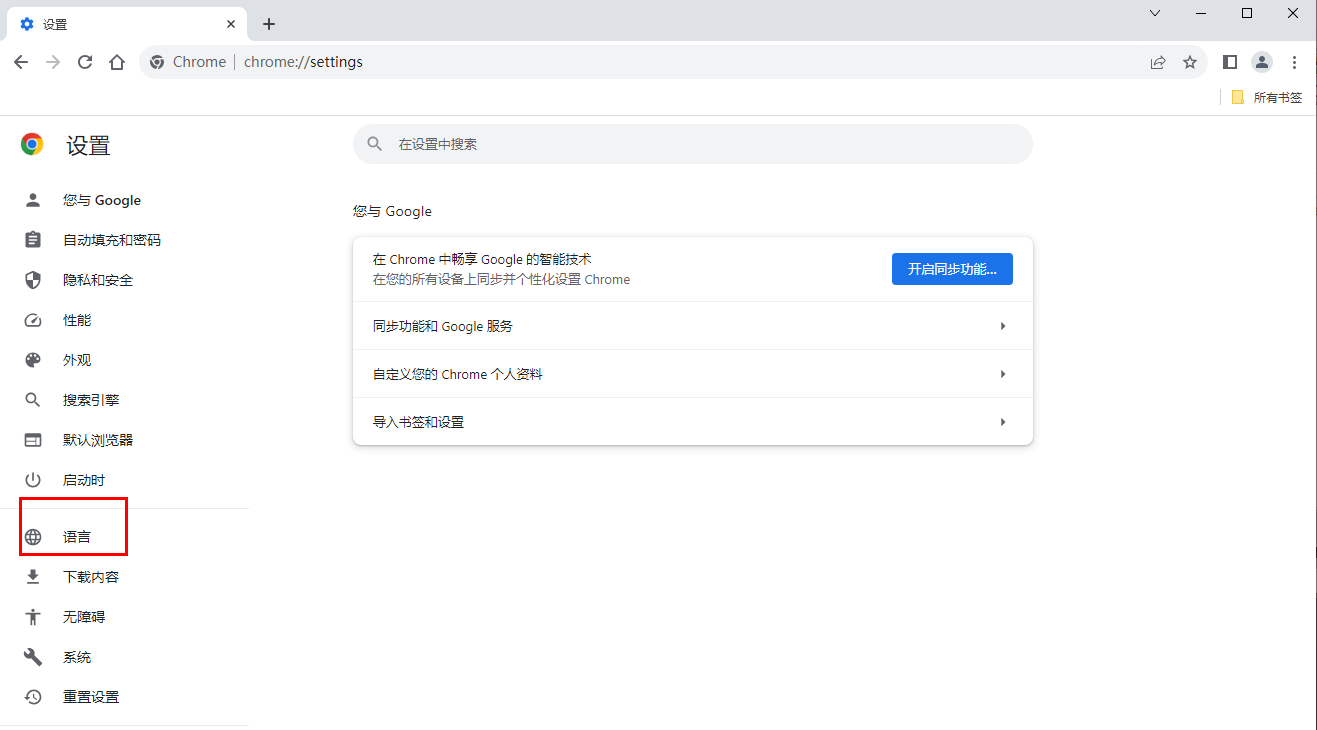Open the profile avatar icon
The height and width of the screenshot is (730, 1317).
point(1262,62)
